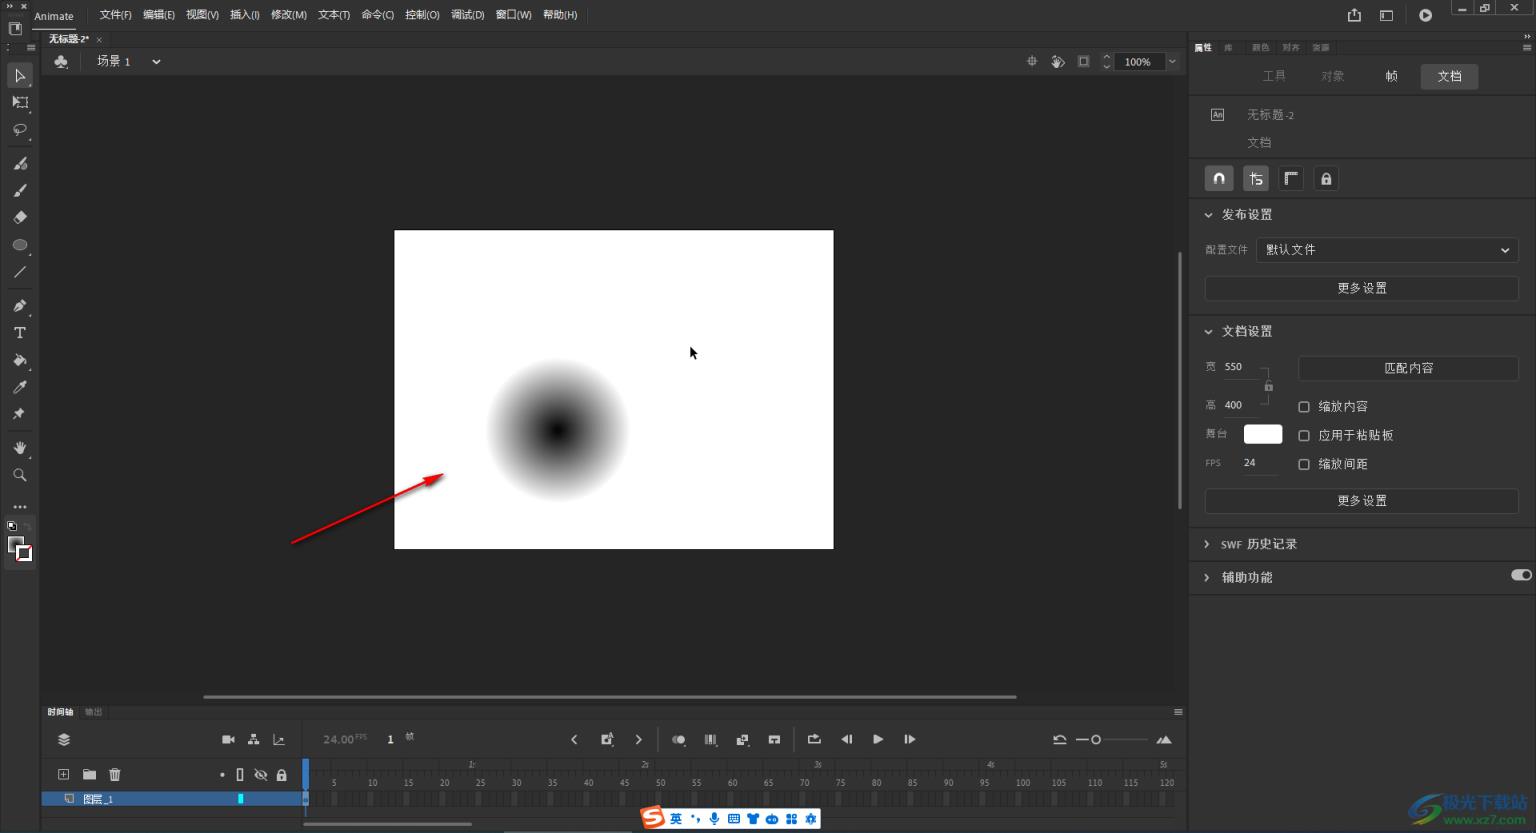Open the Properties panel options menu
The image size is (1536, 833).
pyautogui.click(x=1526, y=47)
